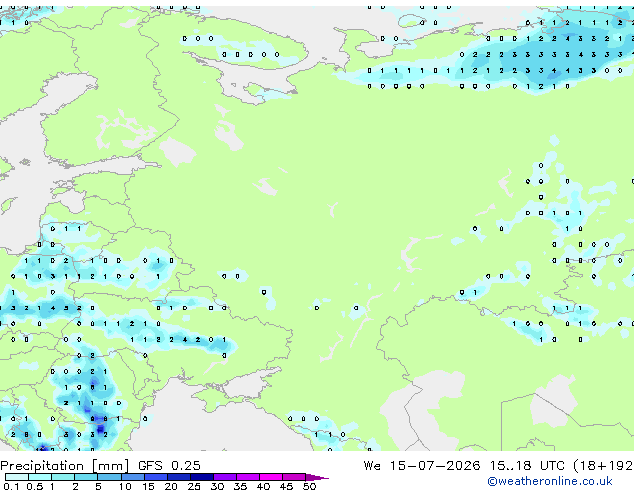Click the 2–5 mm legend swatch
This screenshot has height=490, width=634.
pyautogui.click(x=86, y=477)
